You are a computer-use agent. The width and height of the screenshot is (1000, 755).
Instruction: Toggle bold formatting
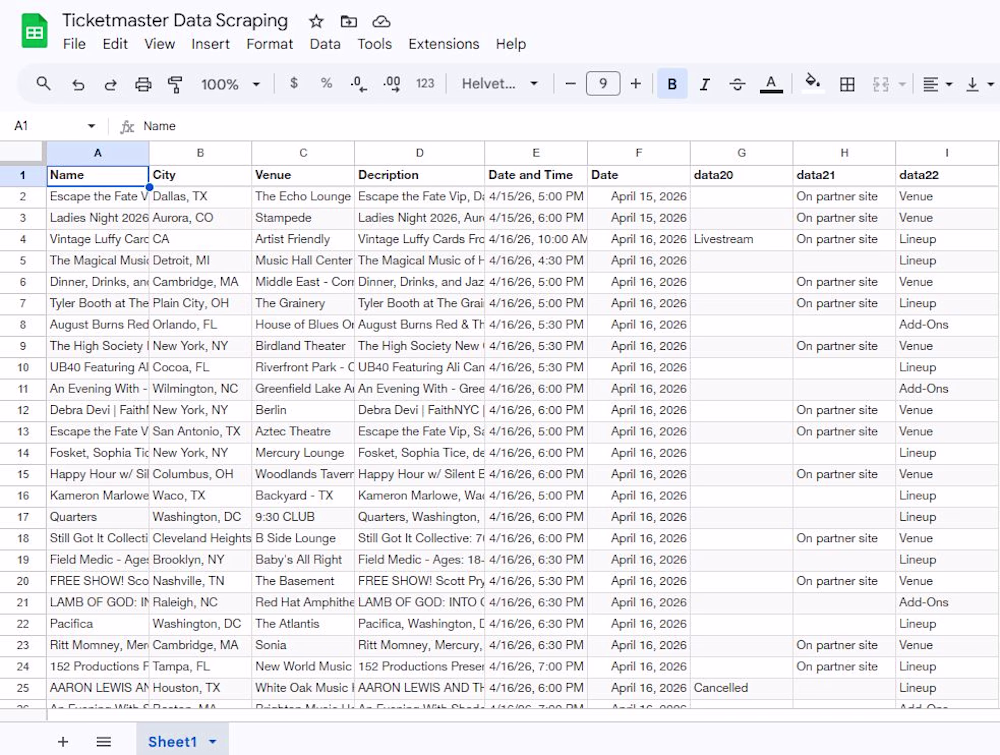672,84
